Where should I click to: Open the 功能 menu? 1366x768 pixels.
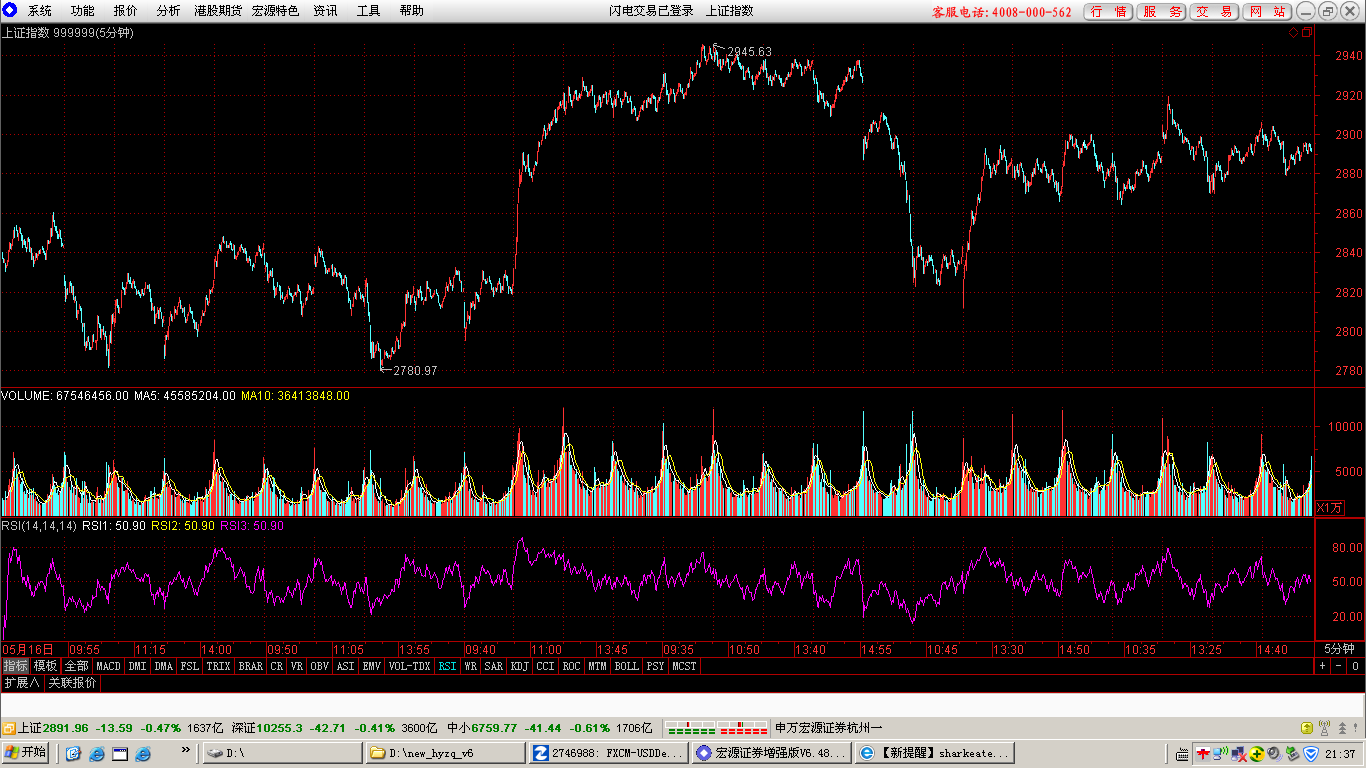pyautogui.click(x=83, y=11)
